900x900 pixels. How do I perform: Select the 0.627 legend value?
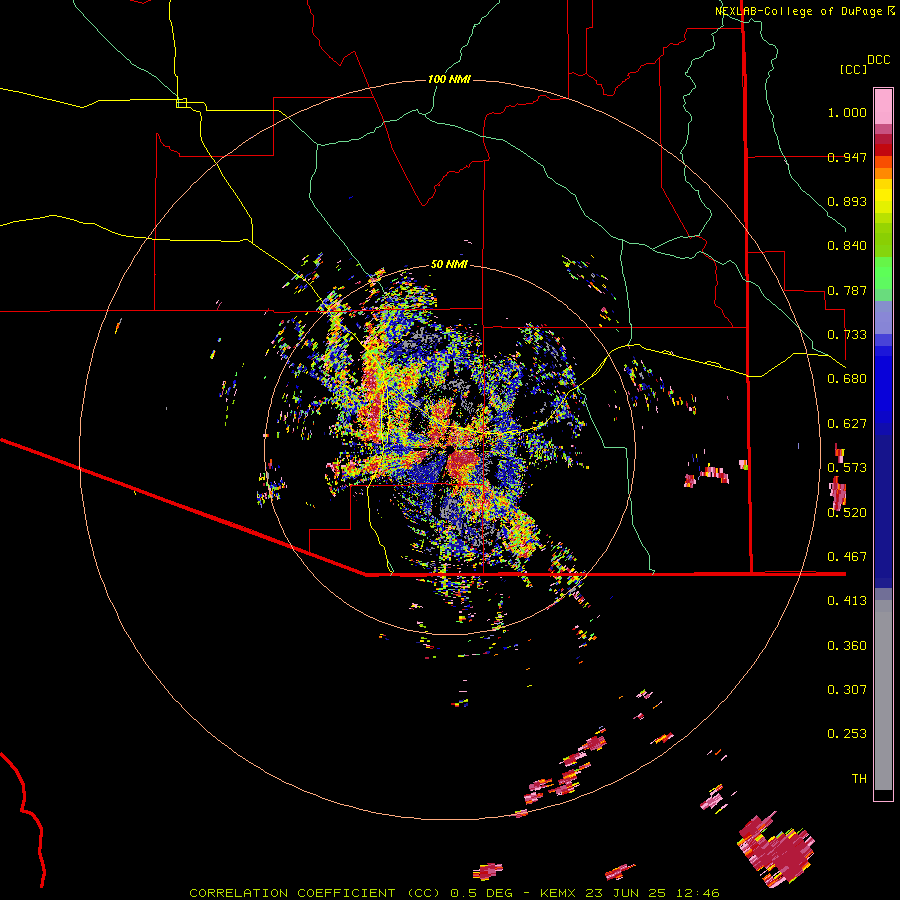[x=847, y=424]
